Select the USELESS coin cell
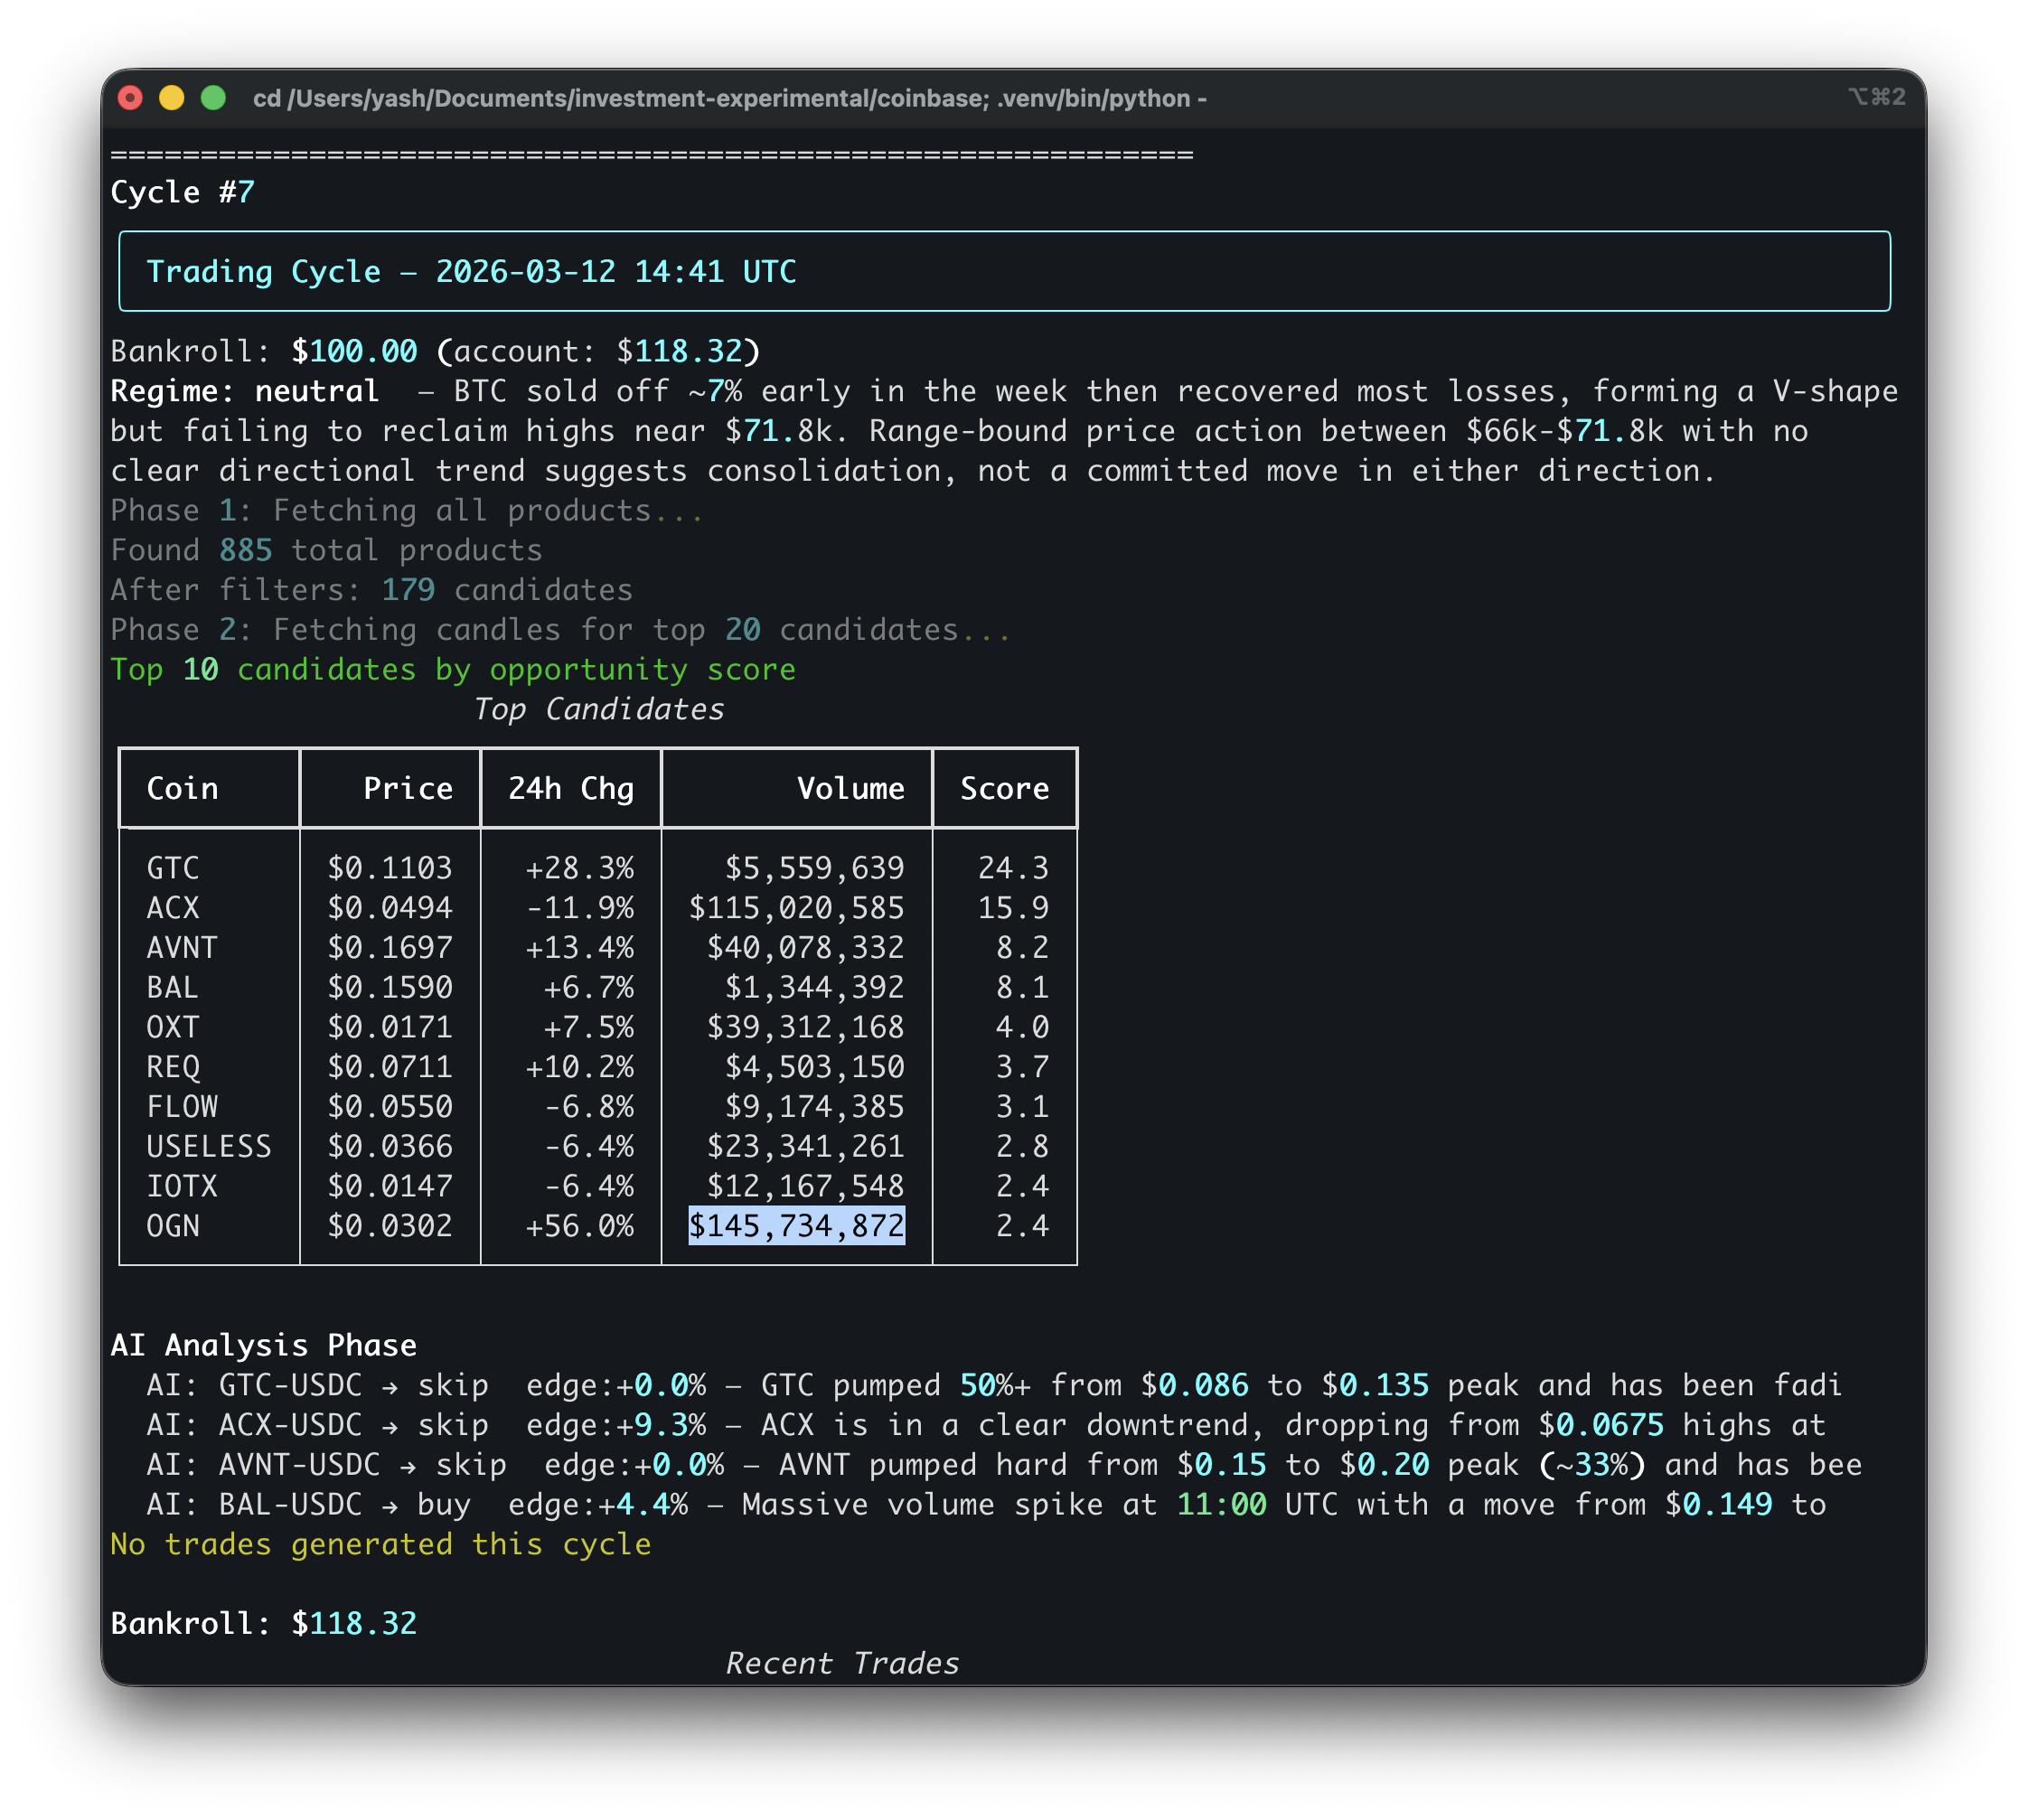 click(209, 1147)
